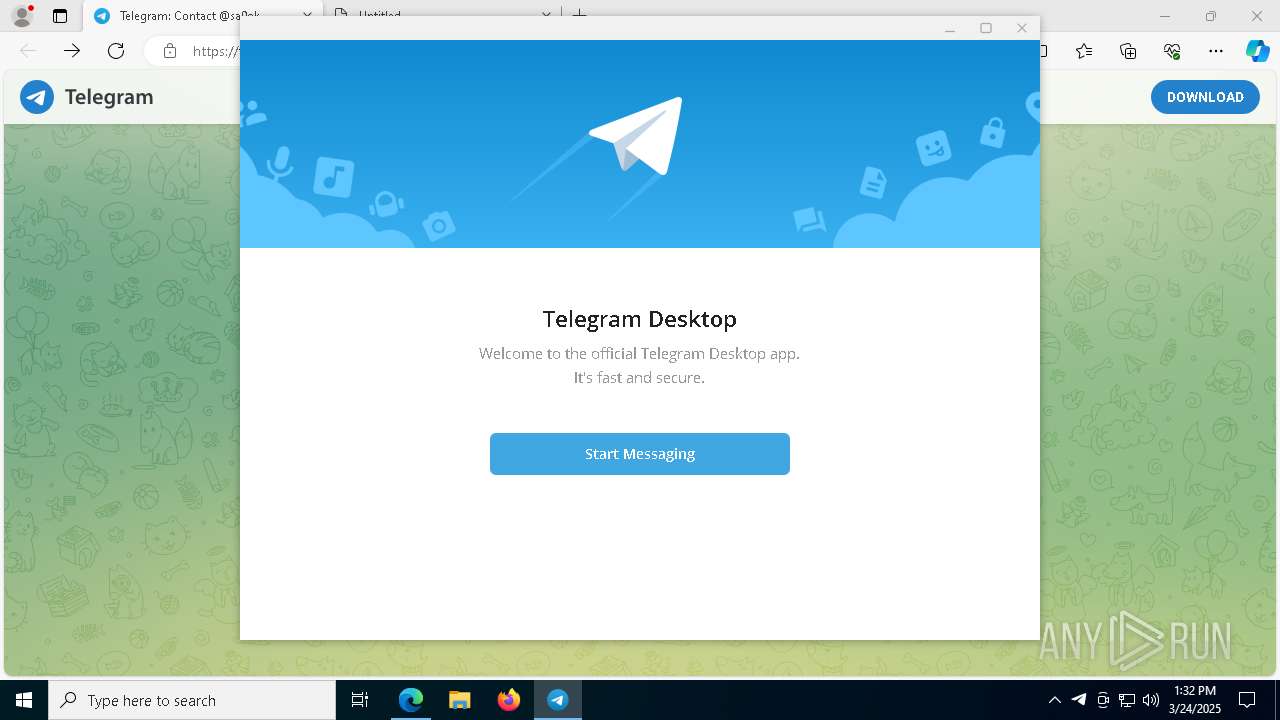
Task: Open the network status tray icon
Action: point(1127,700)
